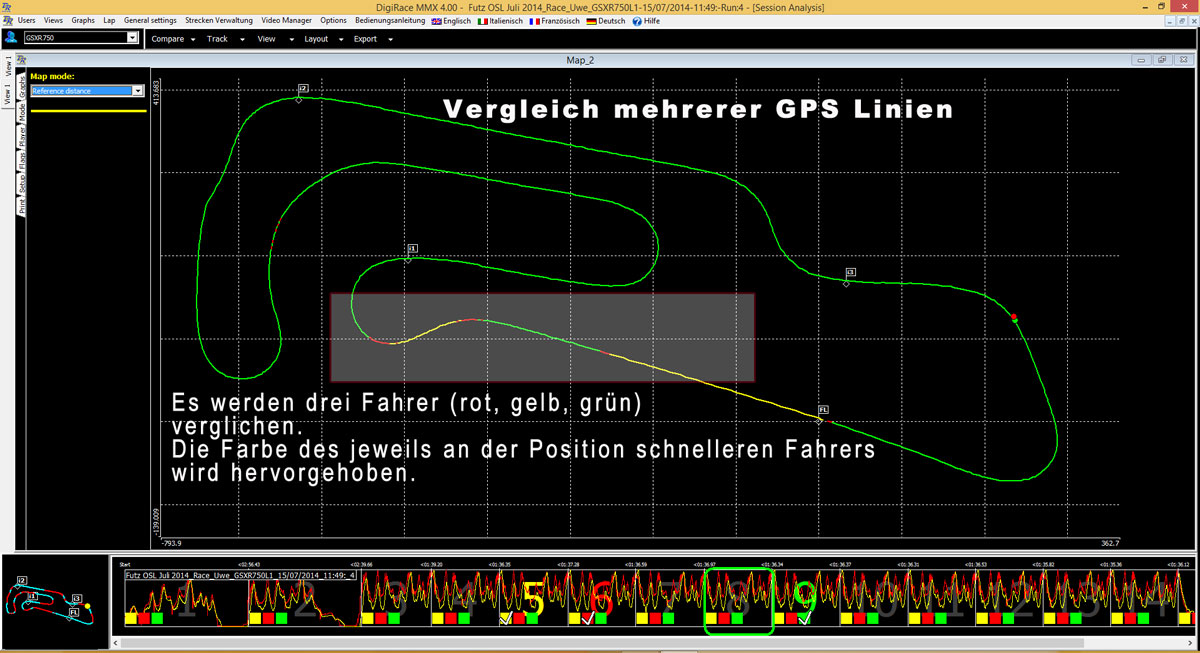Click the yellow line color bar under Map mode
This screenshot has height=653, width=1200.
[x=88, y=110]
